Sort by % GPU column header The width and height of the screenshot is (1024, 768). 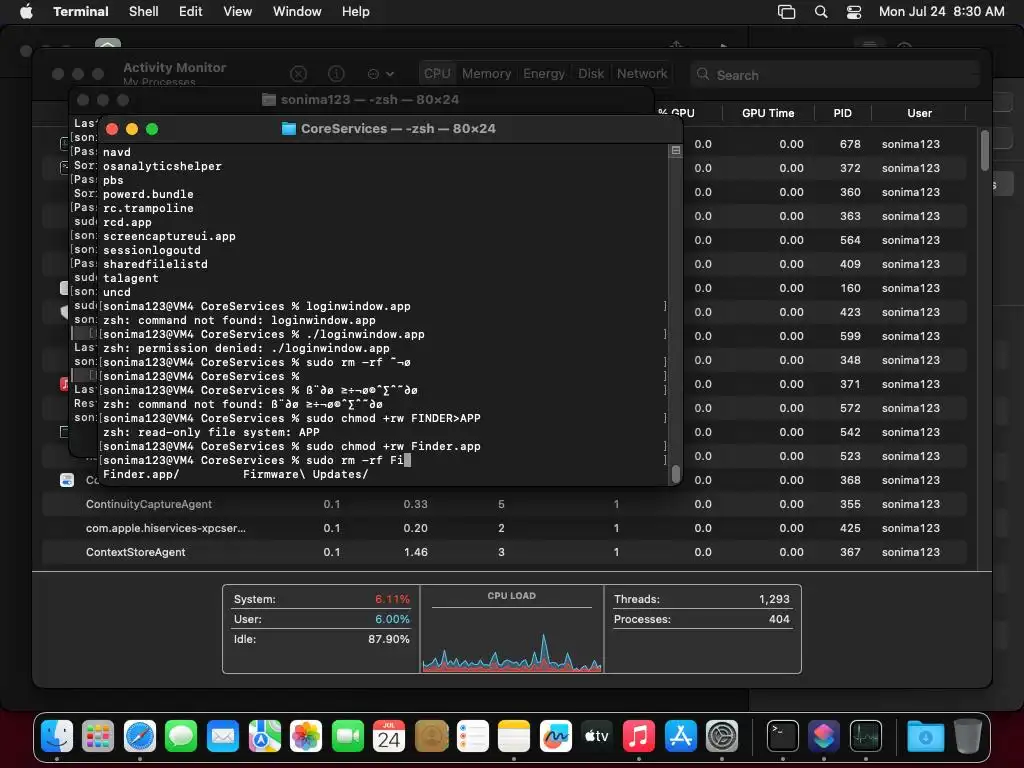click(679, 113)
